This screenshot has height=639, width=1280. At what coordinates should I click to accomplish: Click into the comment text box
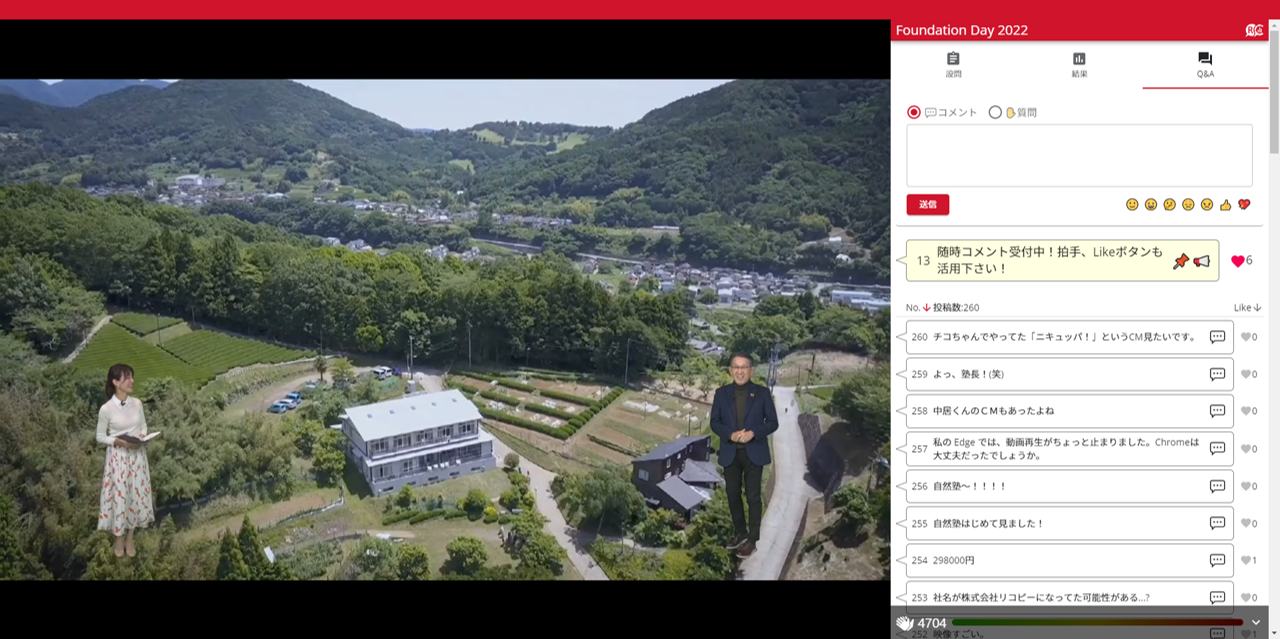[1079, 155]
